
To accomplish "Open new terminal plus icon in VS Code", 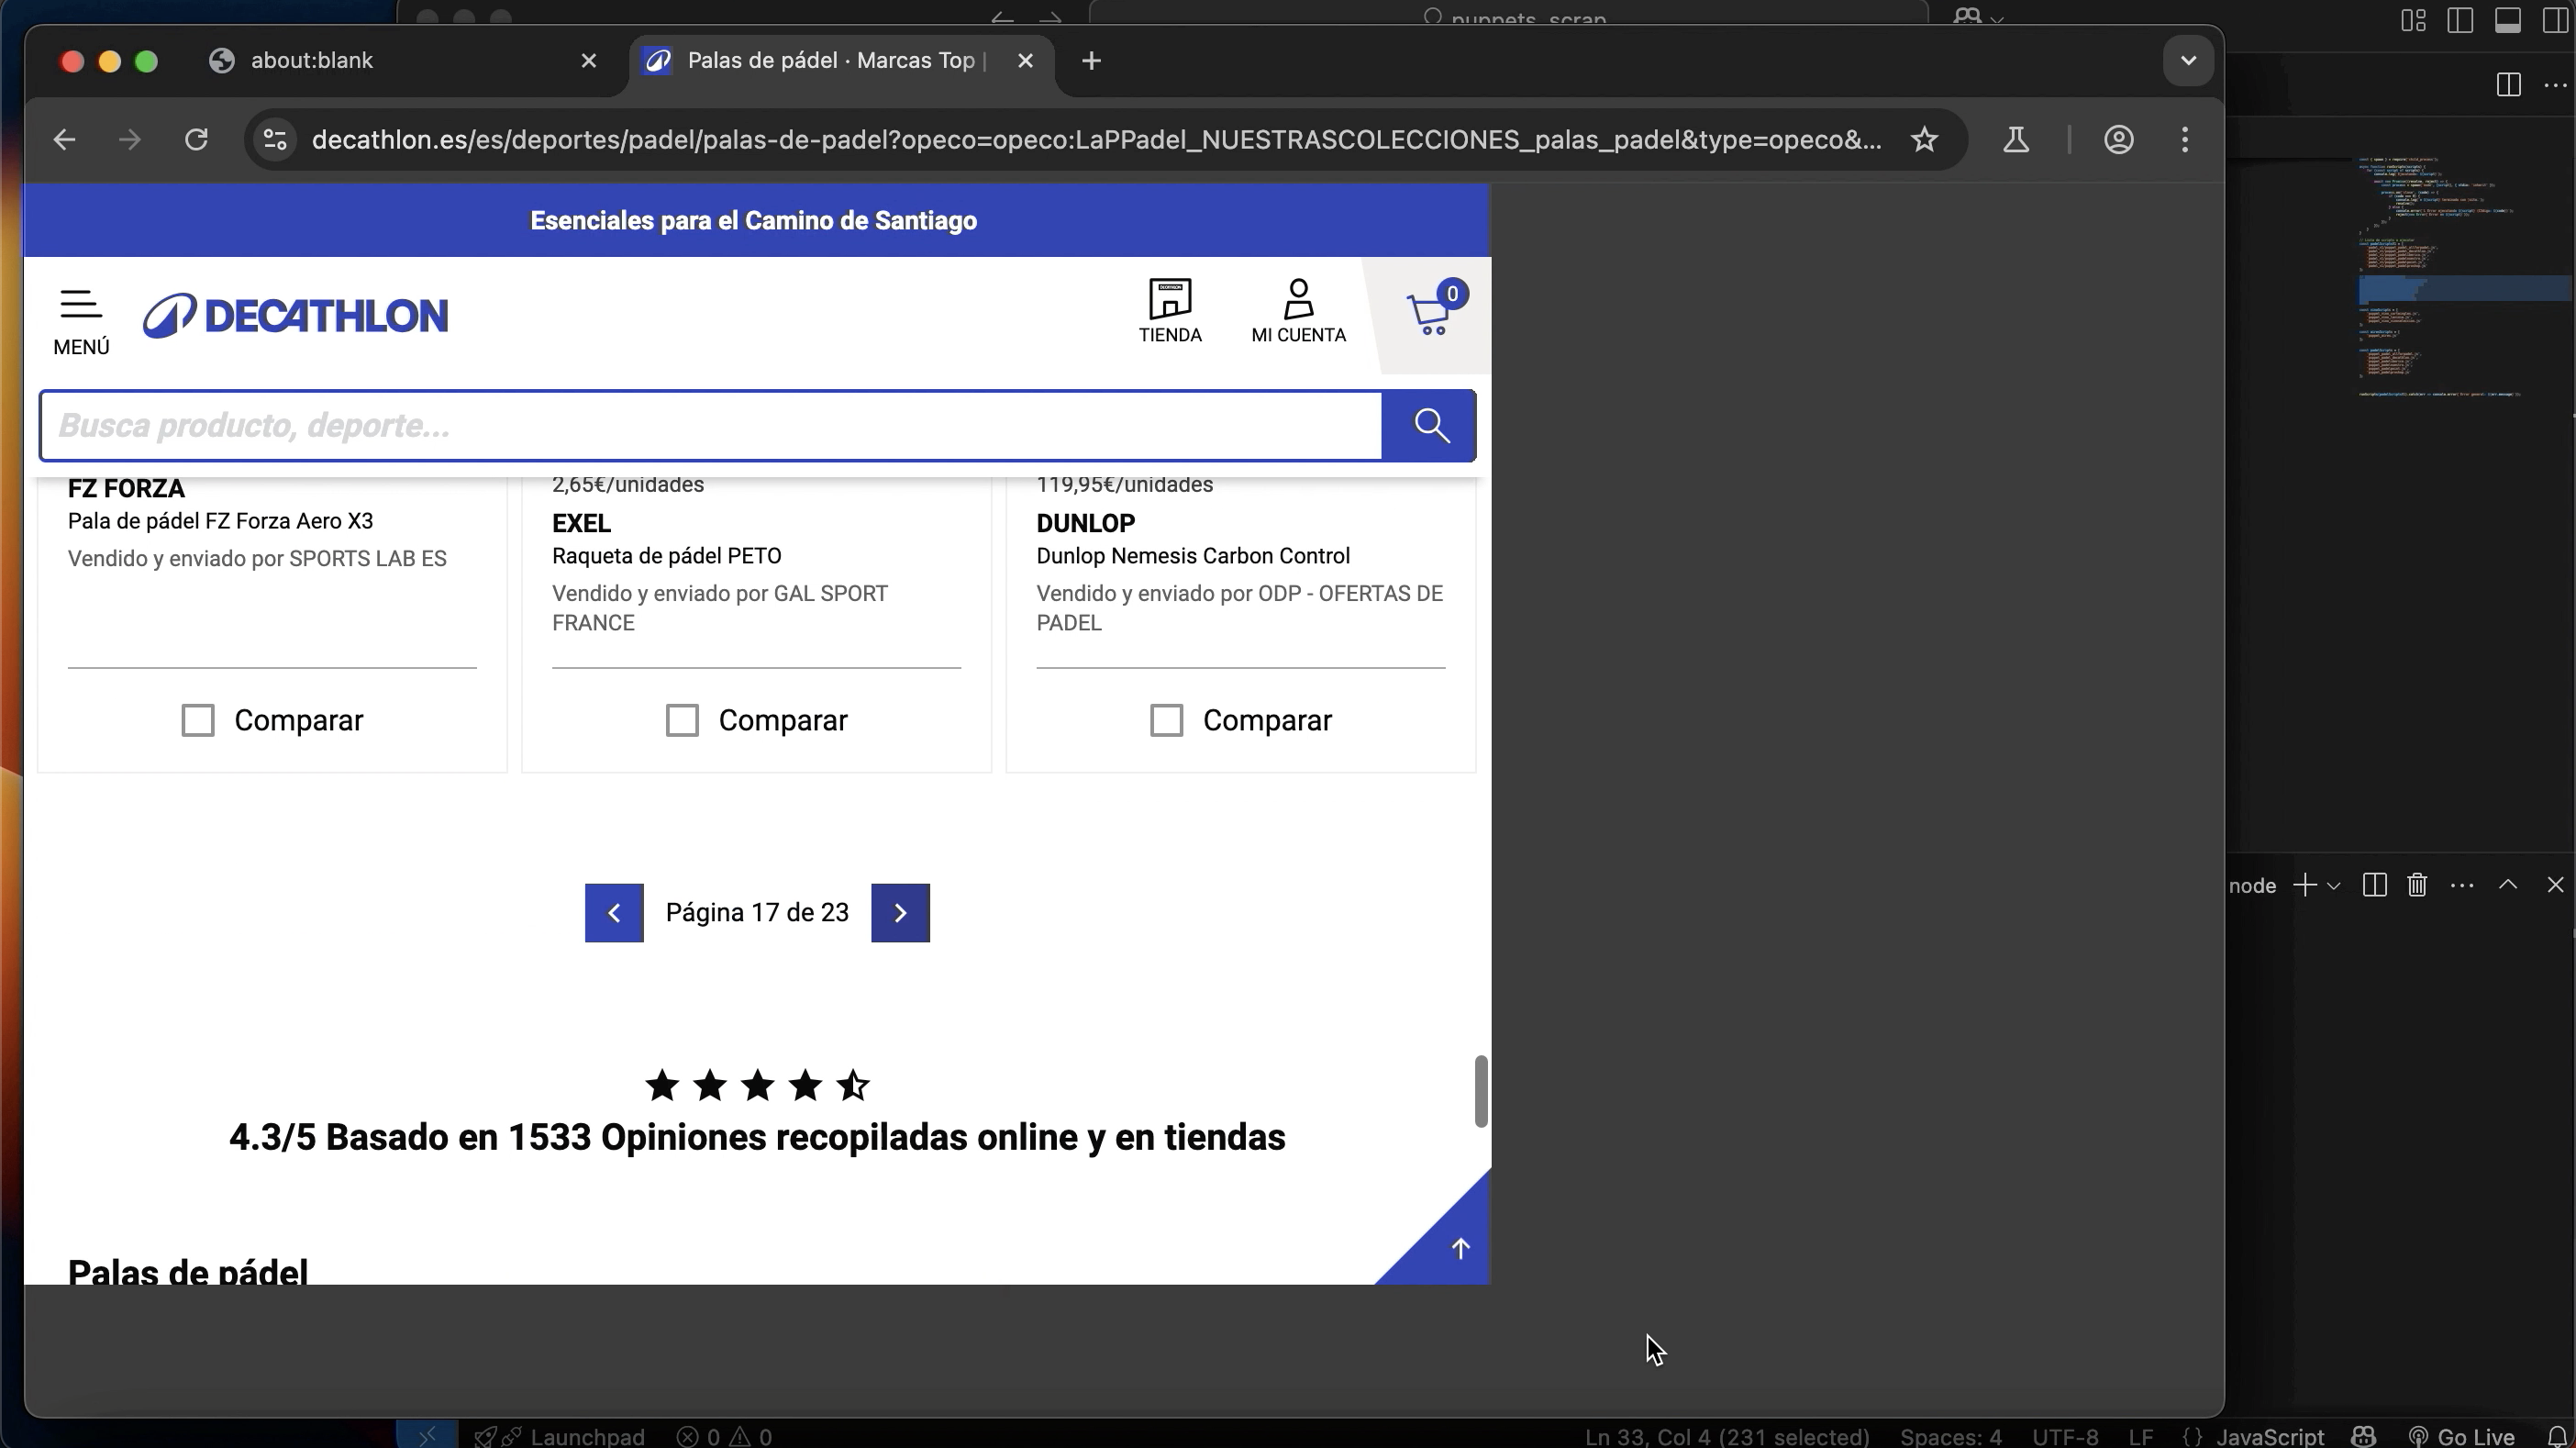I will click(2305, 886).
